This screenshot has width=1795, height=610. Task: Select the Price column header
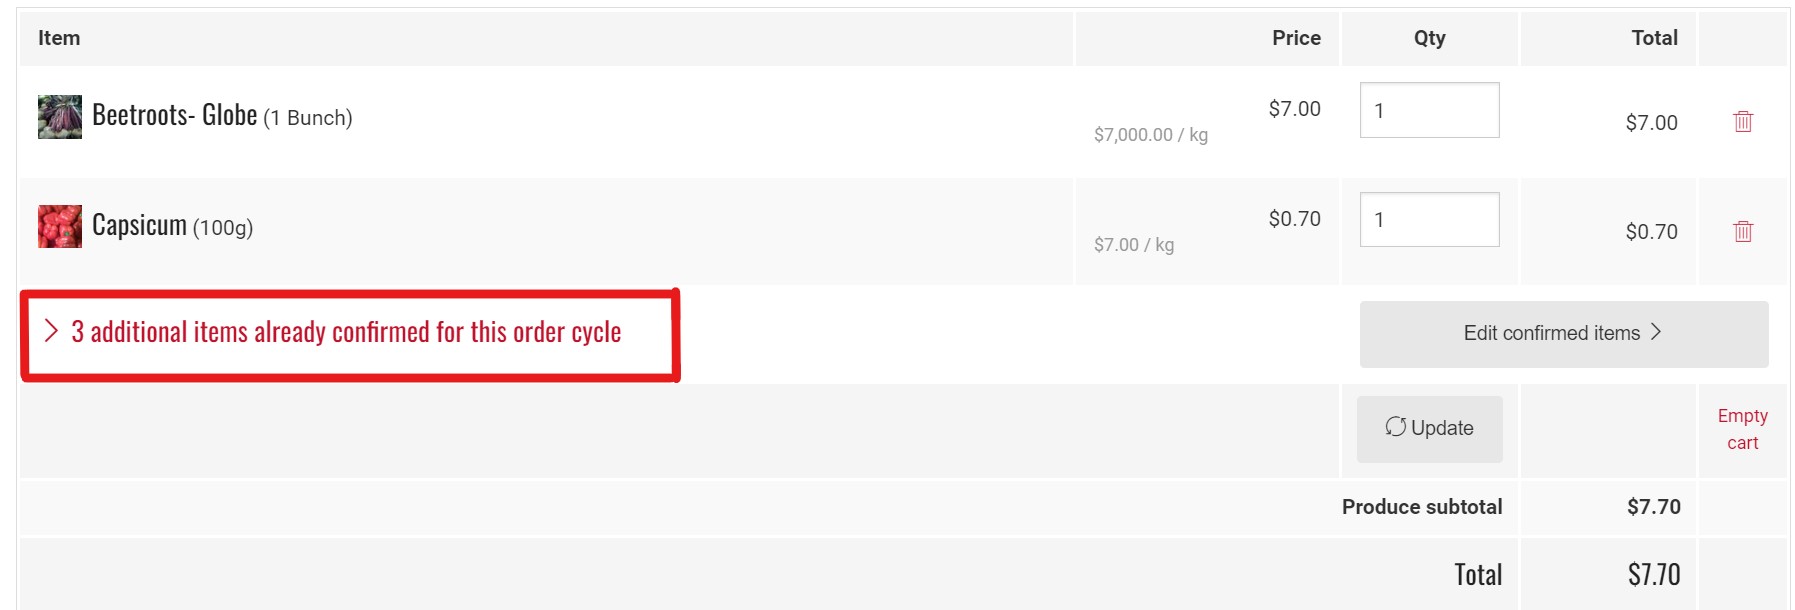(x=1296, y=38)
